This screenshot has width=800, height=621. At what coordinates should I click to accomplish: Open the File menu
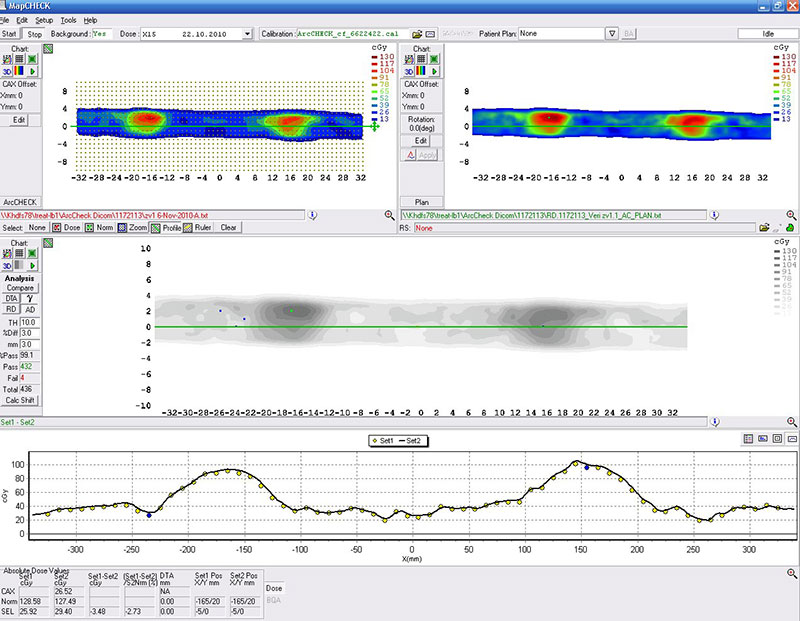click(x=5, y=20)
